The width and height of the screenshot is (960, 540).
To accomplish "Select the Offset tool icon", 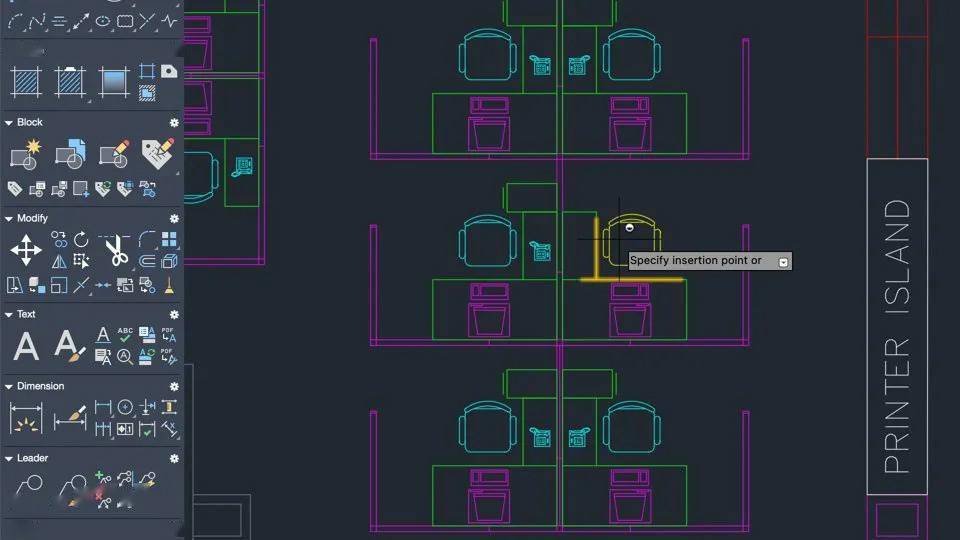I will point(147,261).
